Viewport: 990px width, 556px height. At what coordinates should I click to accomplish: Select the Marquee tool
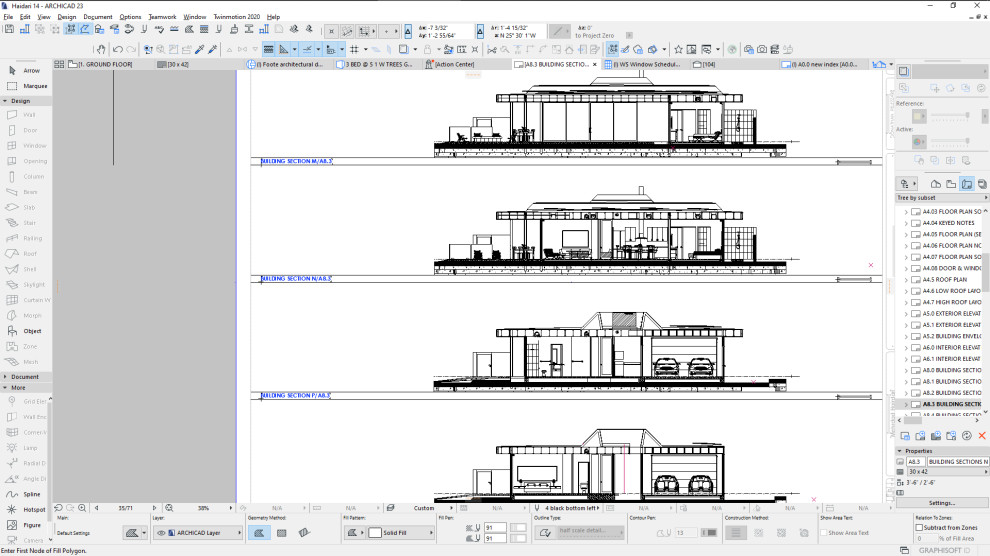click(x=25, y=86)
